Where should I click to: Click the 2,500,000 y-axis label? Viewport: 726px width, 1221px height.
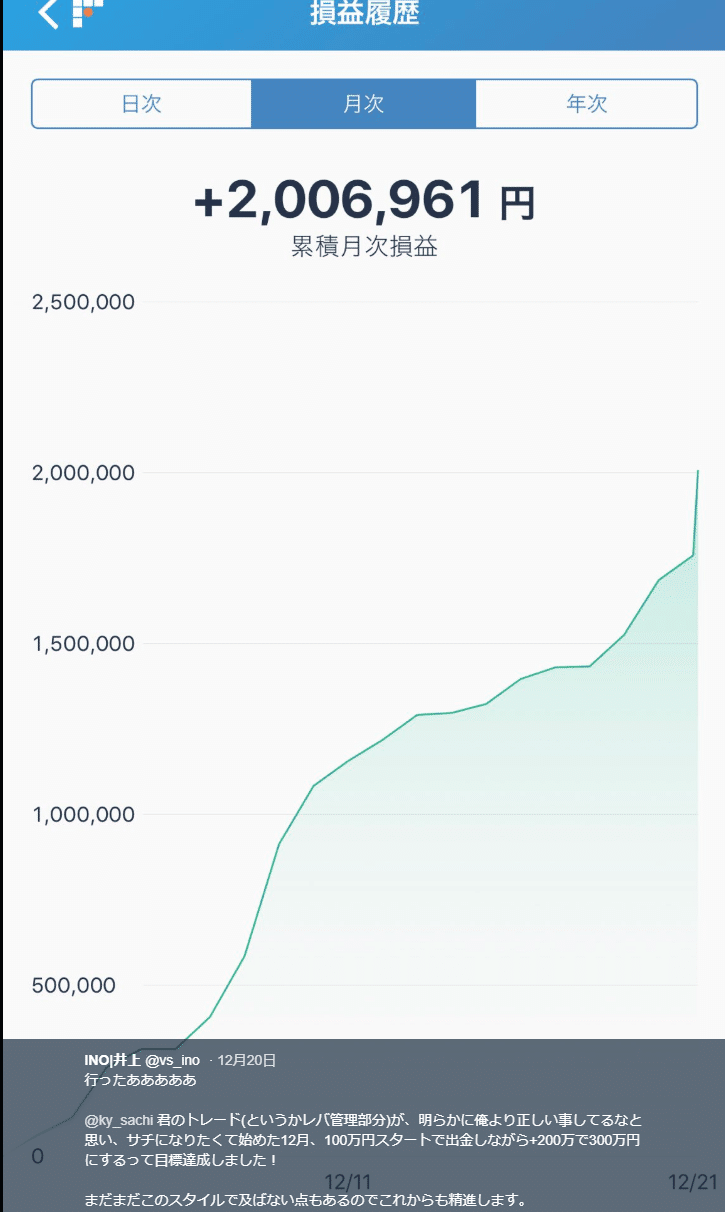pyautogui.click(x=84, y=302)
